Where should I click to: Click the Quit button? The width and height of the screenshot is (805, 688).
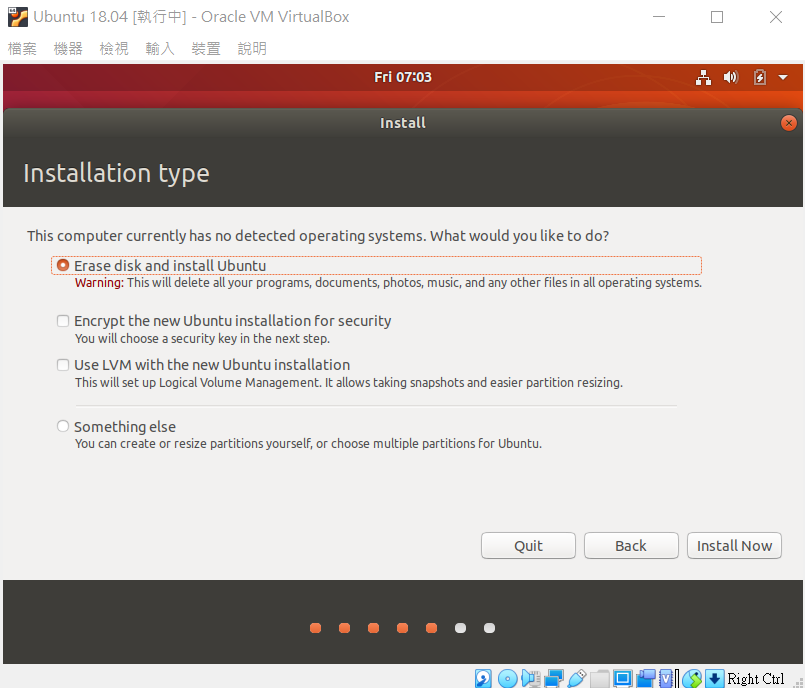point(528,545)
